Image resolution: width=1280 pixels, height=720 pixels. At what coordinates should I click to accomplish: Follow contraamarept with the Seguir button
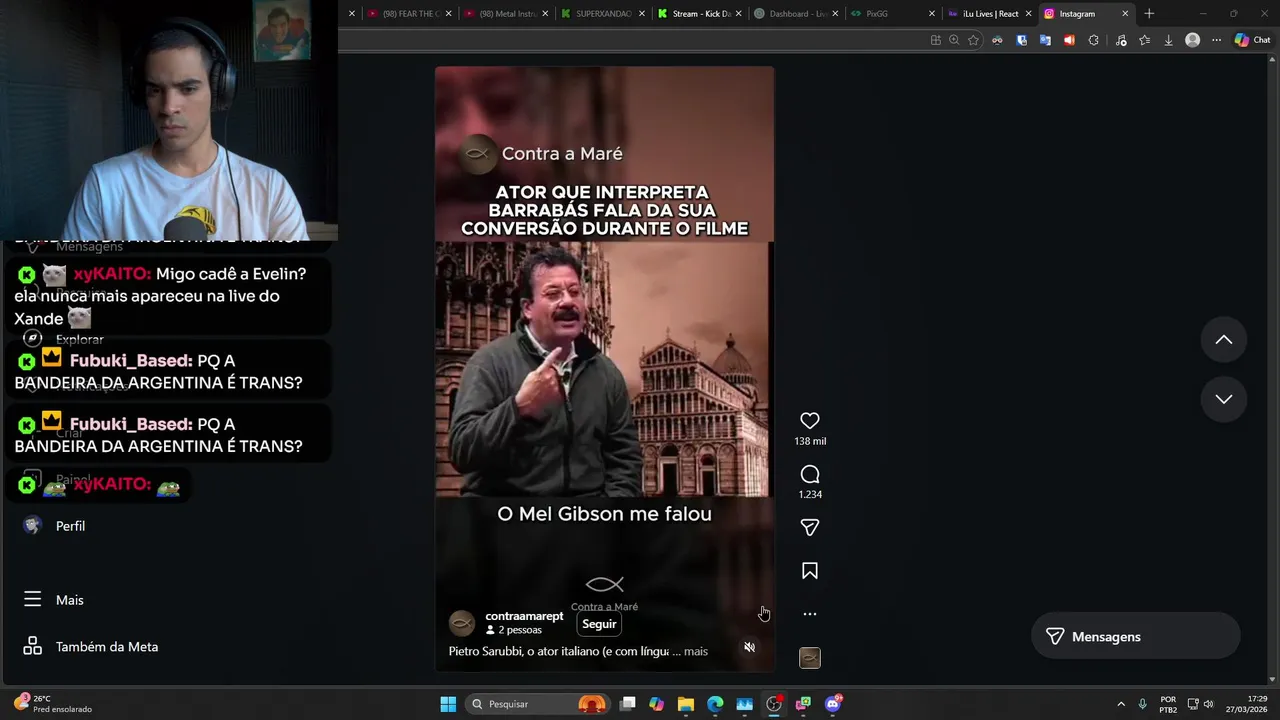[599, 624]
